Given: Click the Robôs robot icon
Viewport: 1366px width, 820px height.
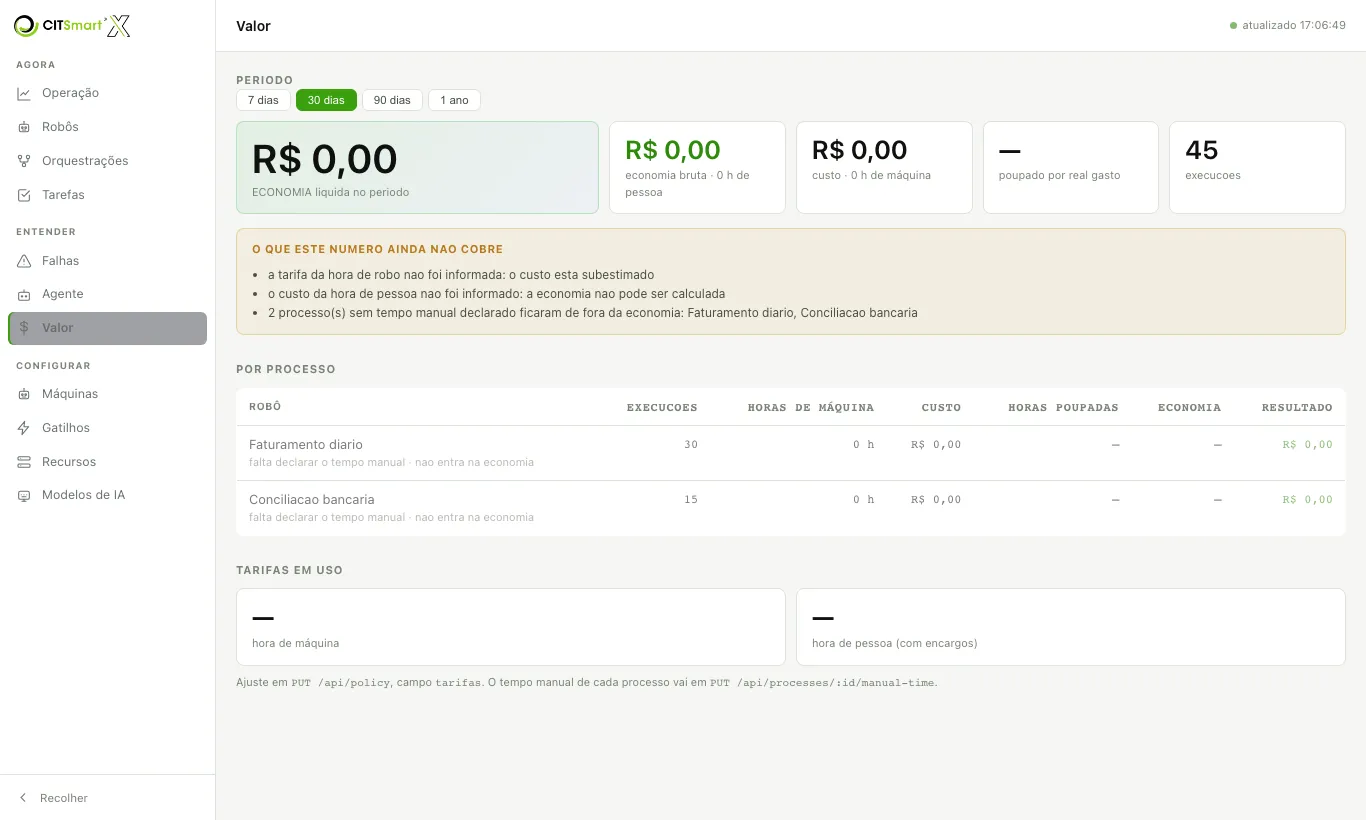Looking at the screenshot, I should (24, 127).
